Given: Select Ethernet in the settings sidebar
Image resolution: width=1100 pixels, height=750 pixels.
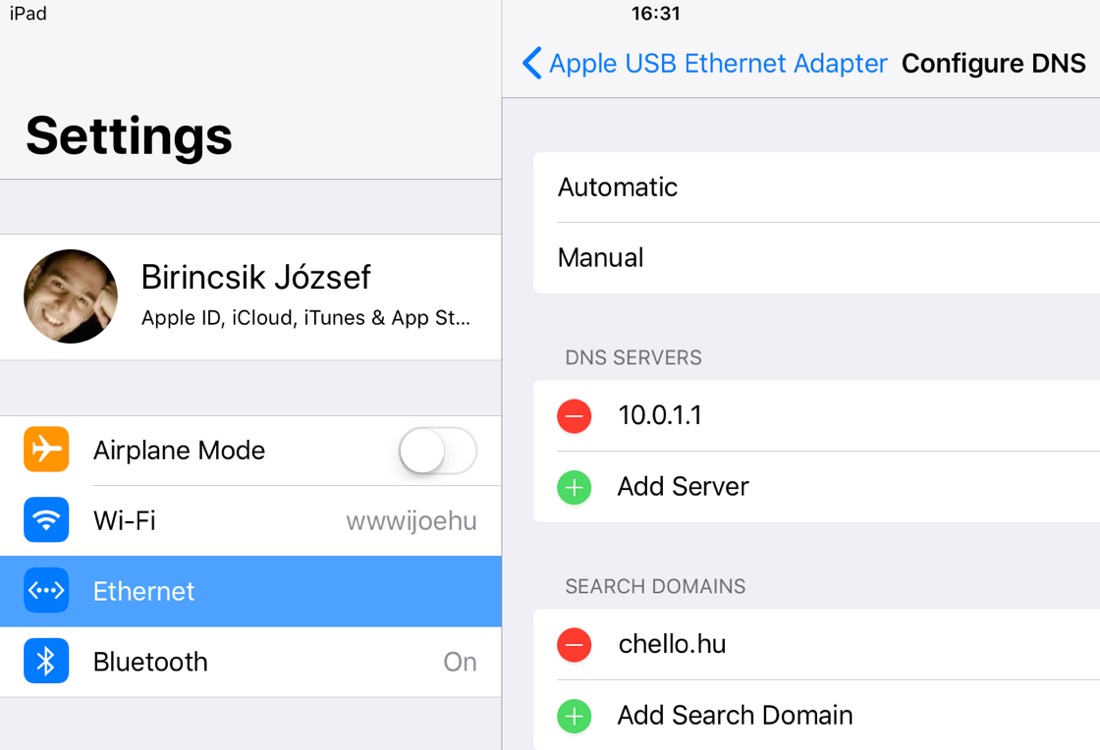Looking at the screenshot, I should [250, 591].
